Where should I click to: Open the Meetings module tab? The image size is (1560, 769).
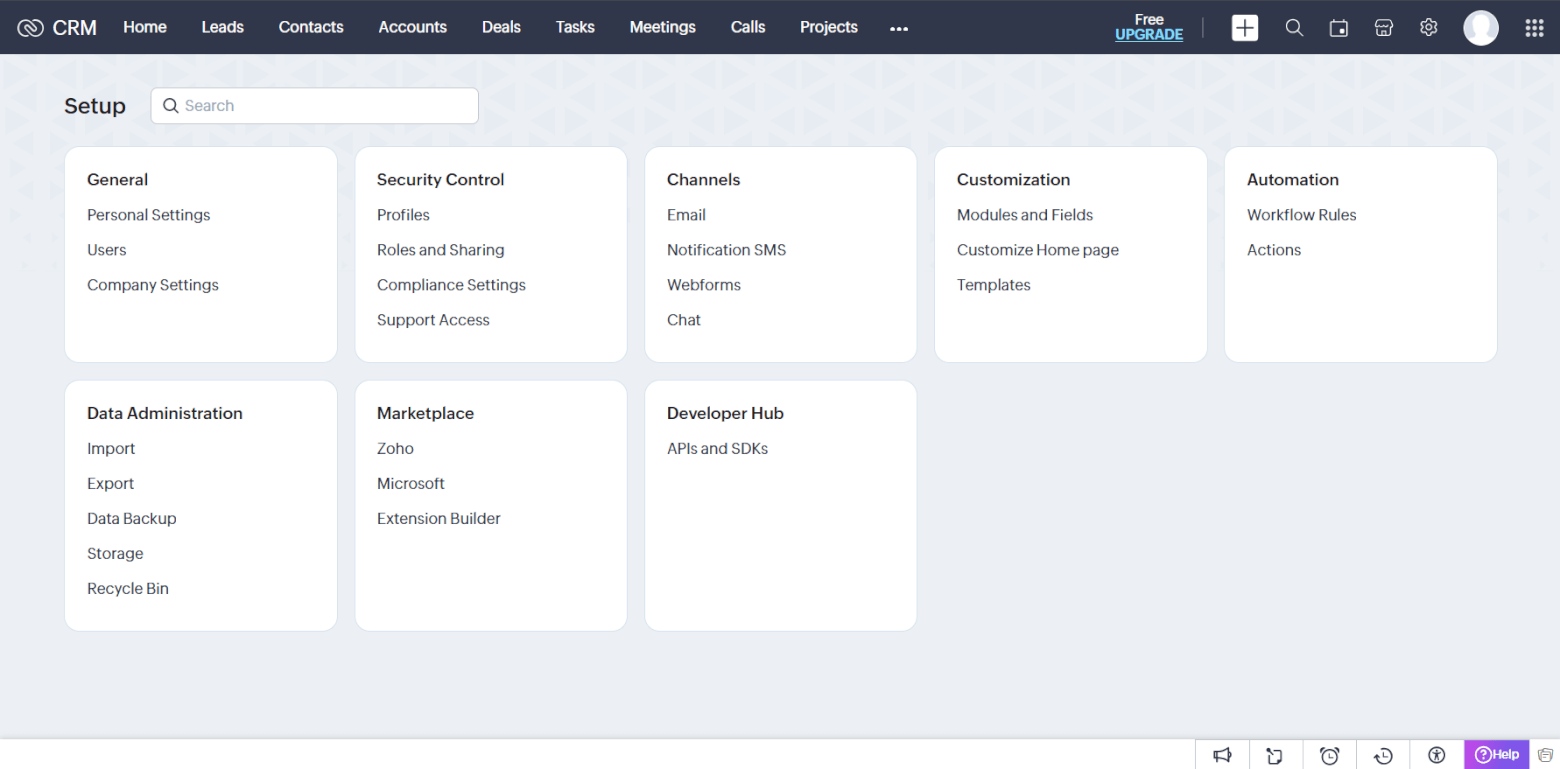coord(662,27)
